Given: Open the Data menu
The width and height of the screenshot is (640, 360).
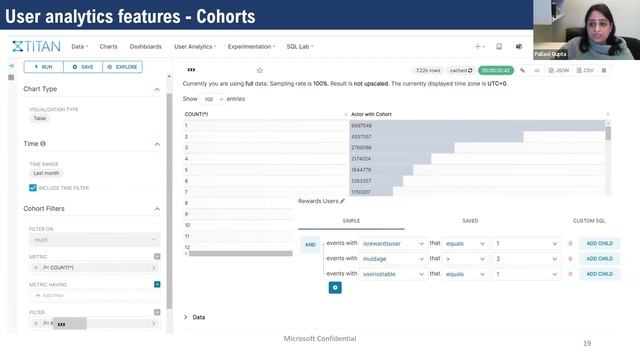Looking at the screenshot, I should tap(79, 47).
